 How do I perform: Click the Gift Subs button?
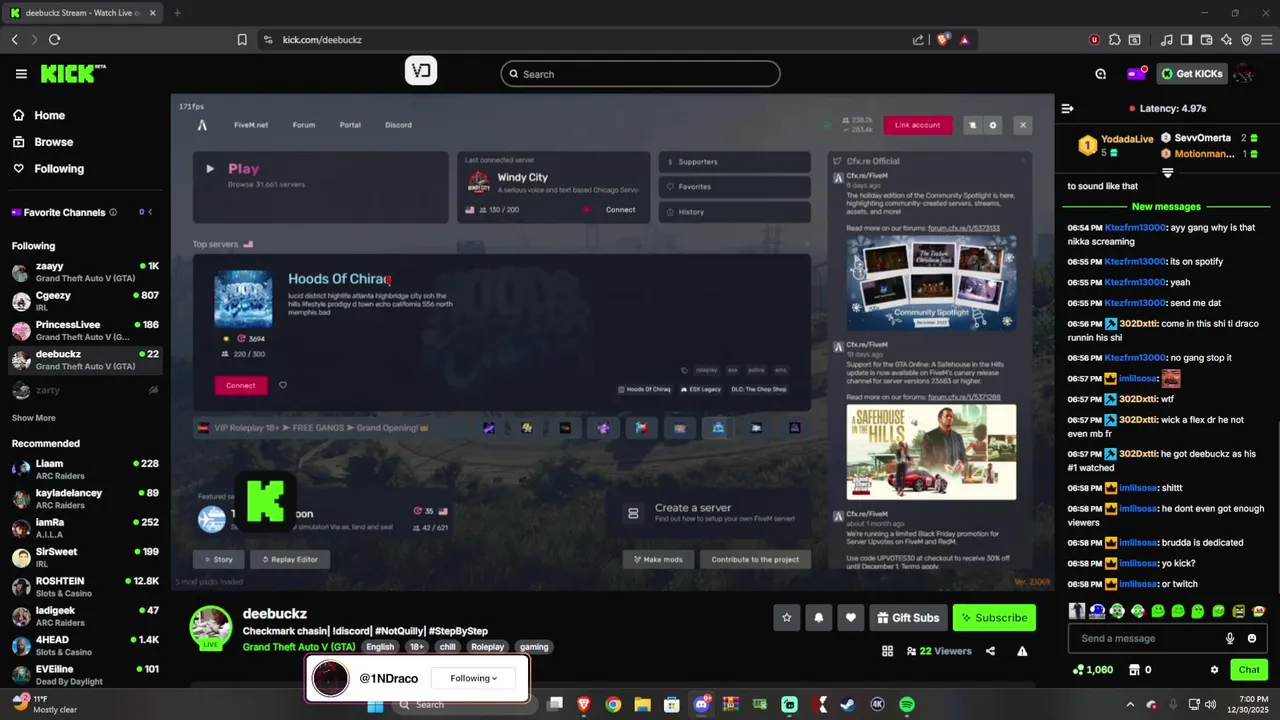pos(909,618)
